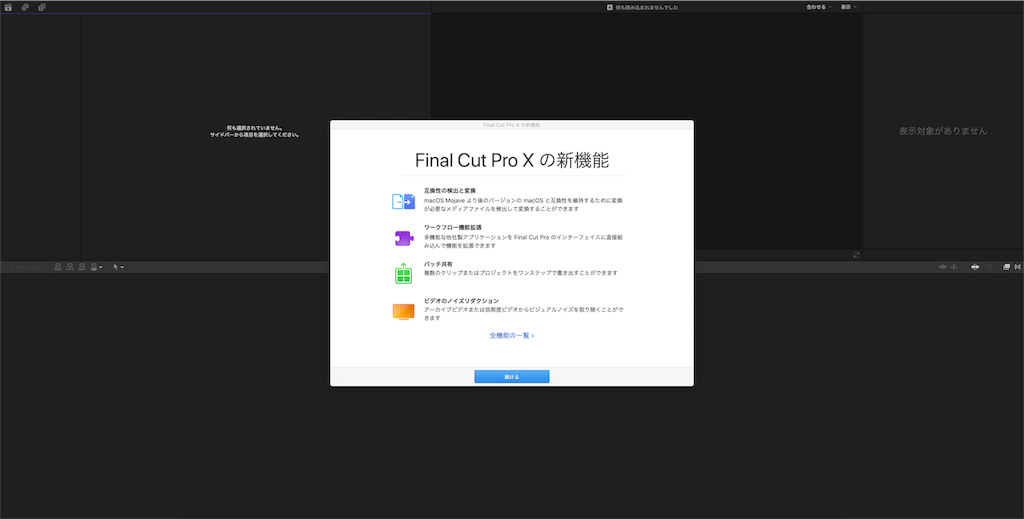Click the 互換性の検出と変換 heading
This screenshot has height=519, width=1024.
[450, 191]
